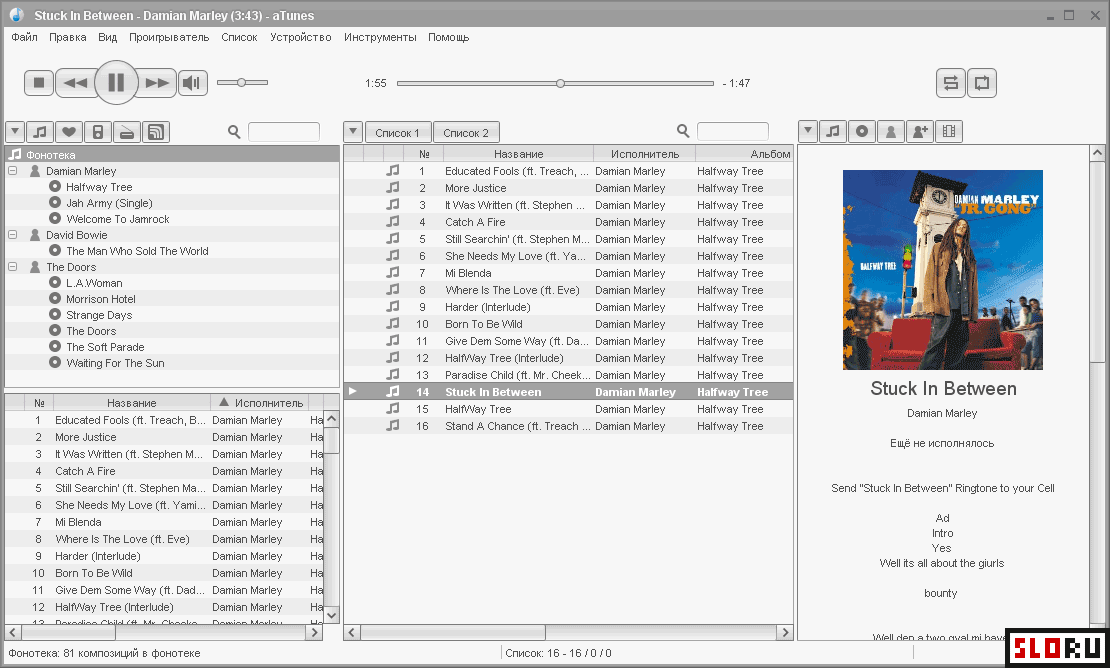This screenshot has width=1110, height=668.
Task: Click the navigator search magnifier icon
Action: 234,132
